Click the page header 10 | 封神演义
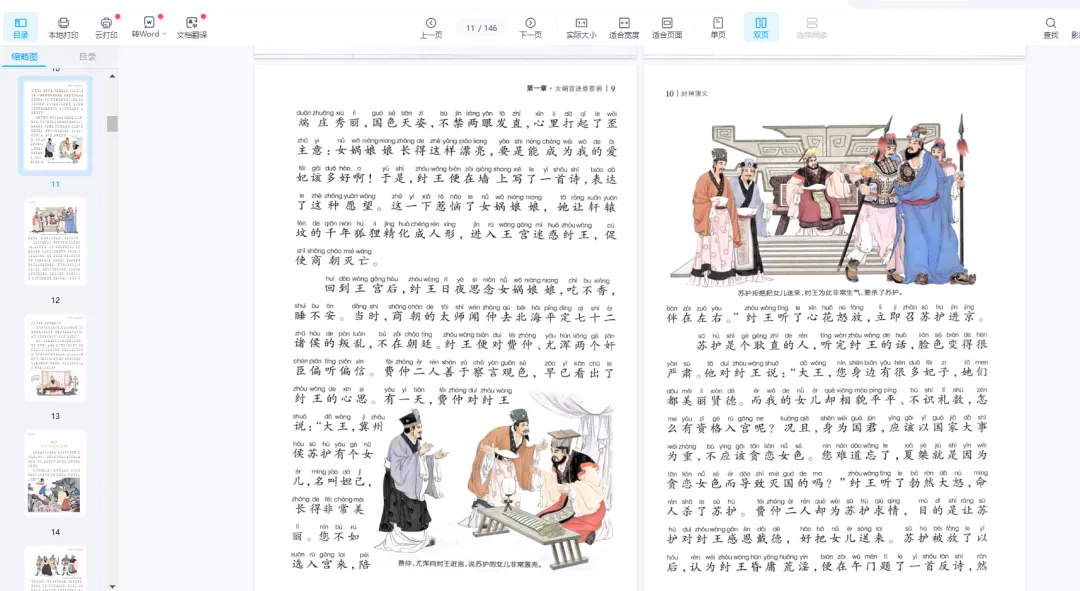 click(687, 94)
